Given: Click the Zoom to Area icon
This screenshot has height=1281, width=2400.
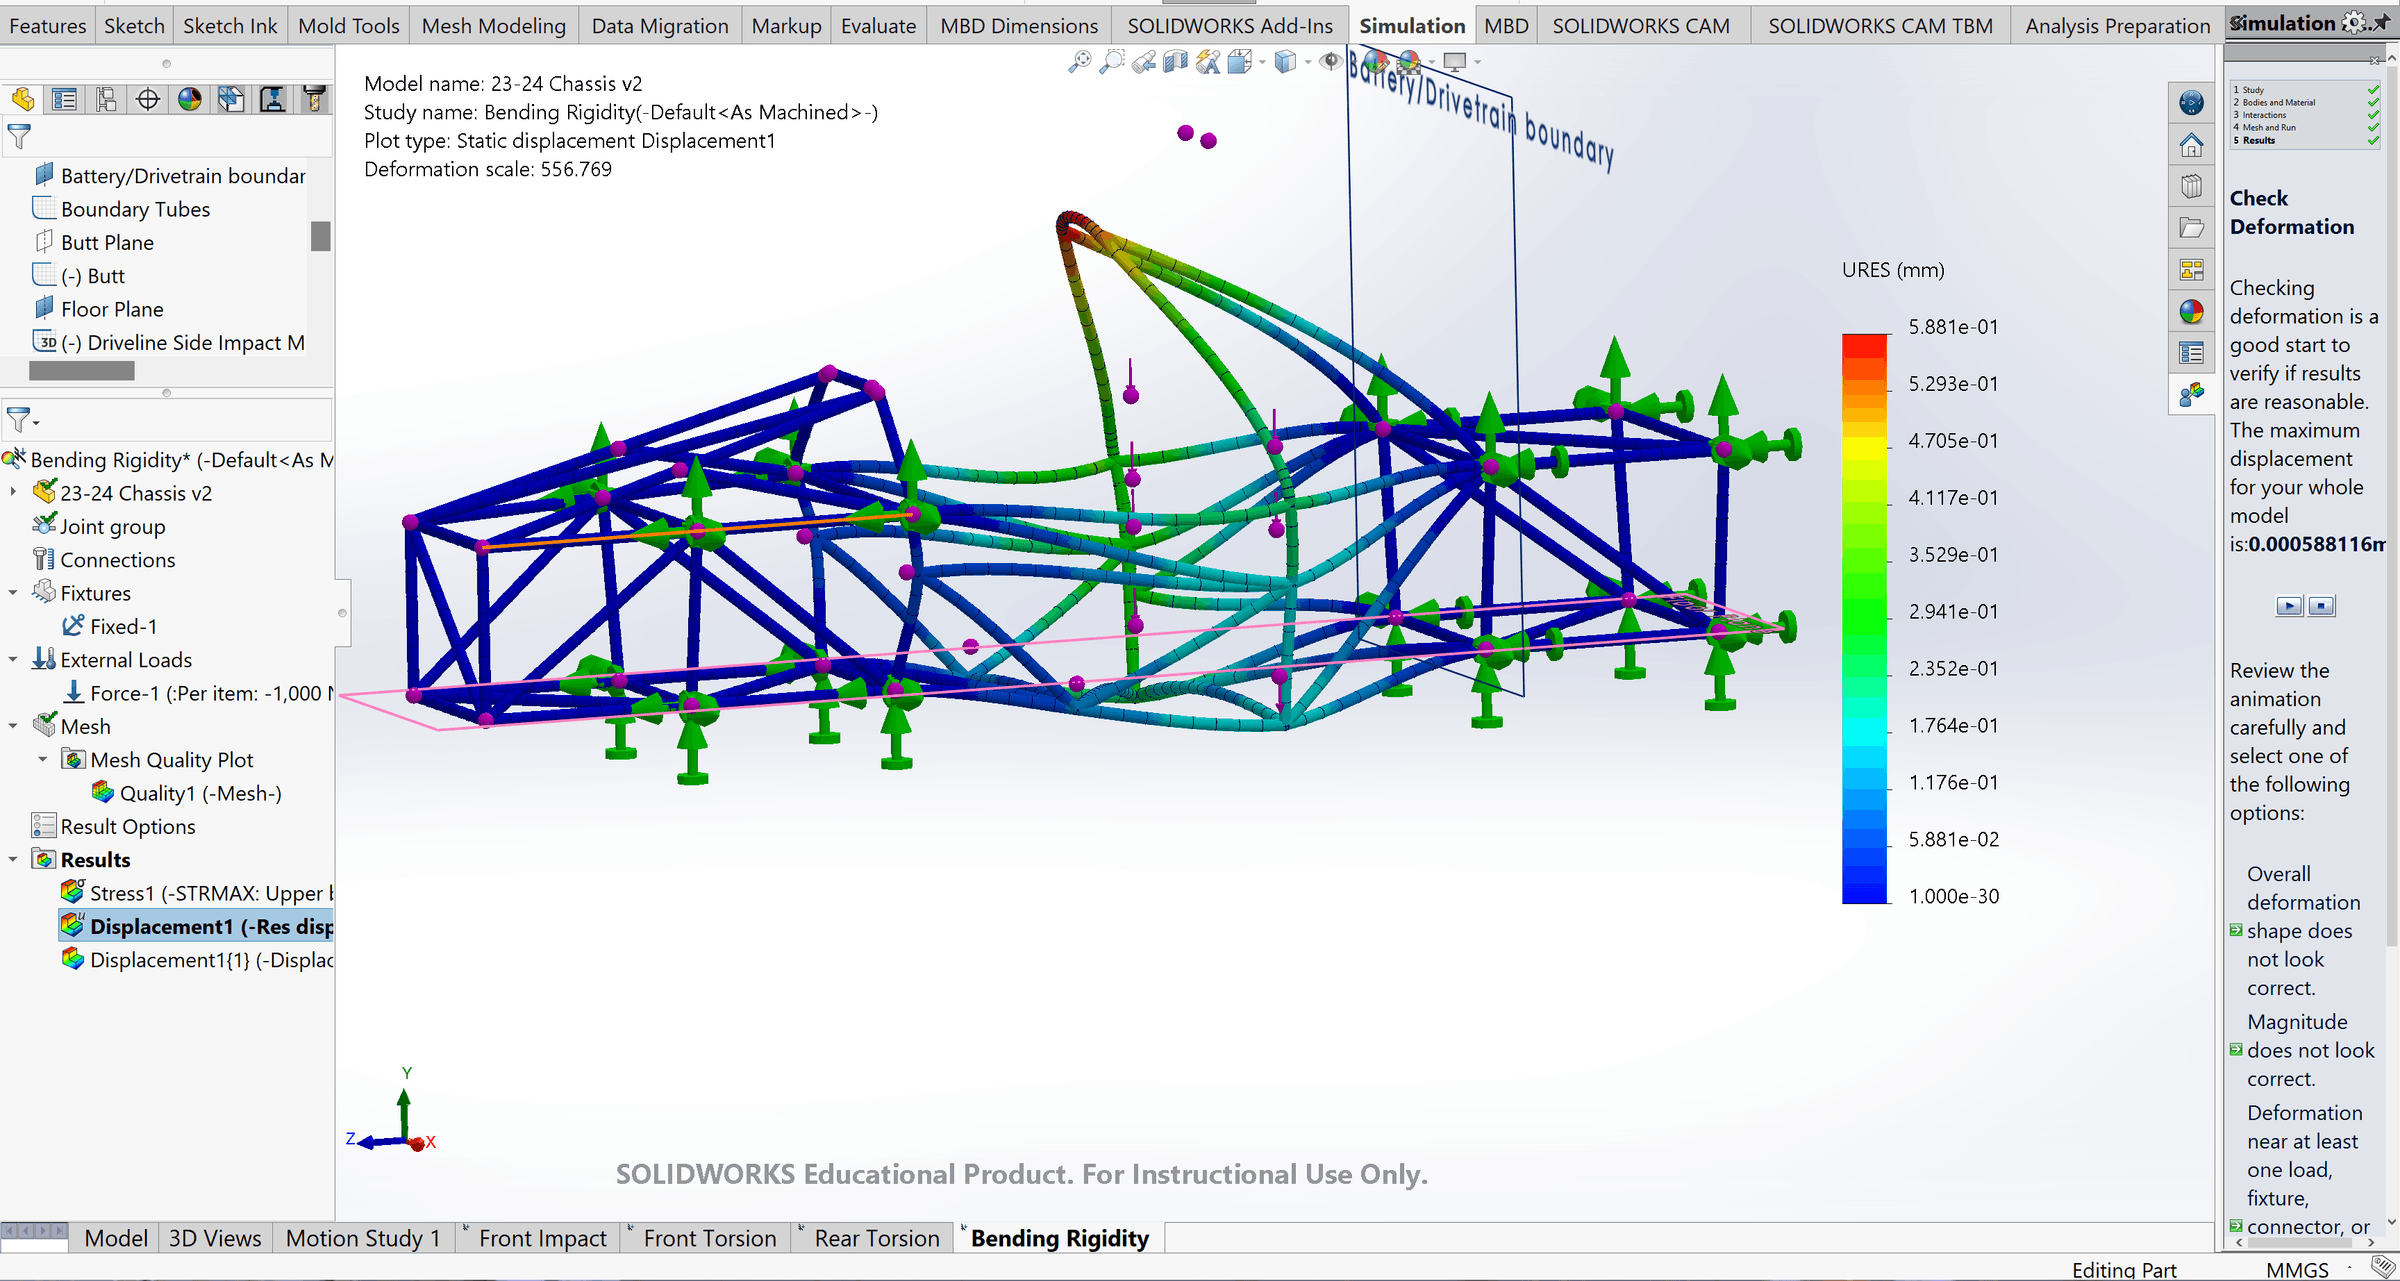Looking at the screenshot, I should [x=1111, y=62].
